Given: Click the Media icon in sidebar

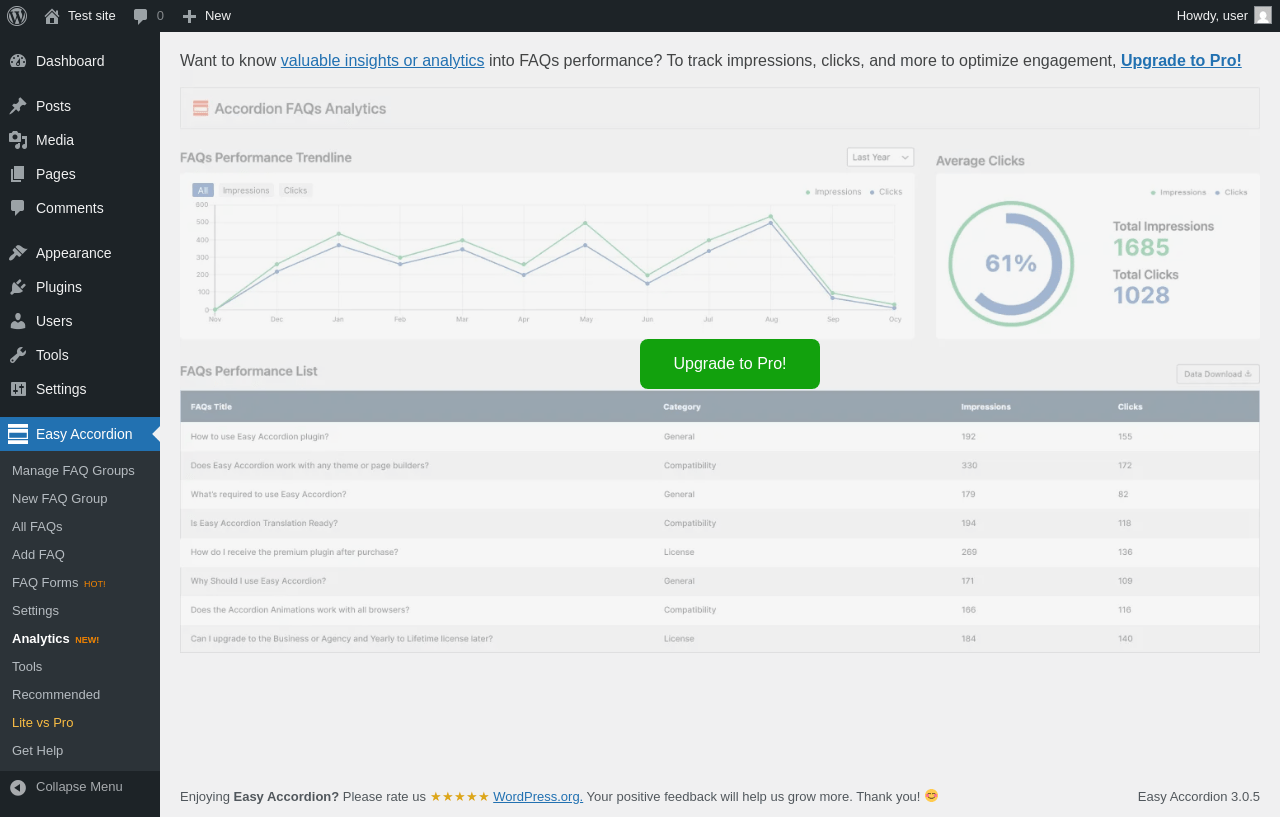Looking at the screenshot, I should pyautogui.click(x=18, y=140).
